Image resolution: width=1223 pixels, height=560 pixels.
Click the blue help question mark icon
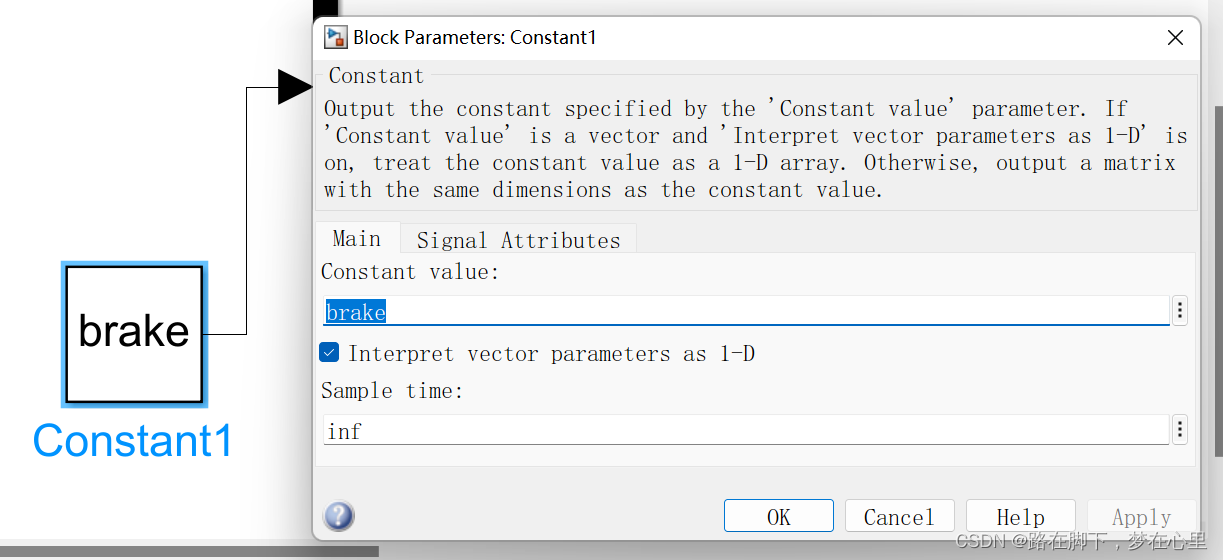coord(339,516)
